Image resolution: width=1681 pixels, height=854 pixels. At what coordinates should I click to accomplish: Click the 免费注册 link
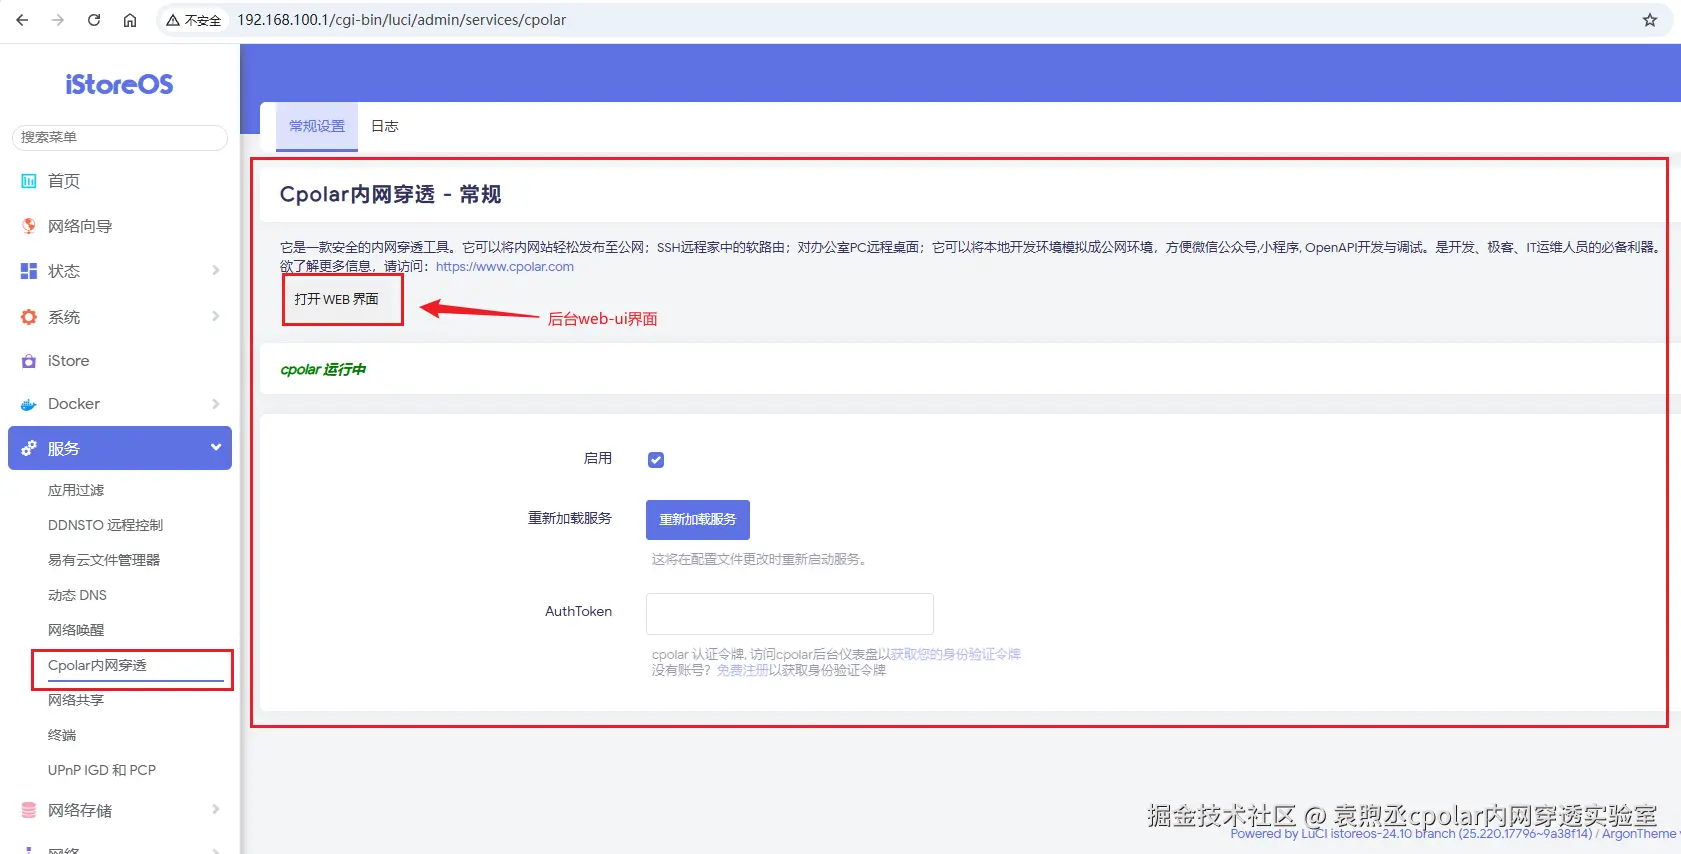pyautogui.click(x=743, y=670)
